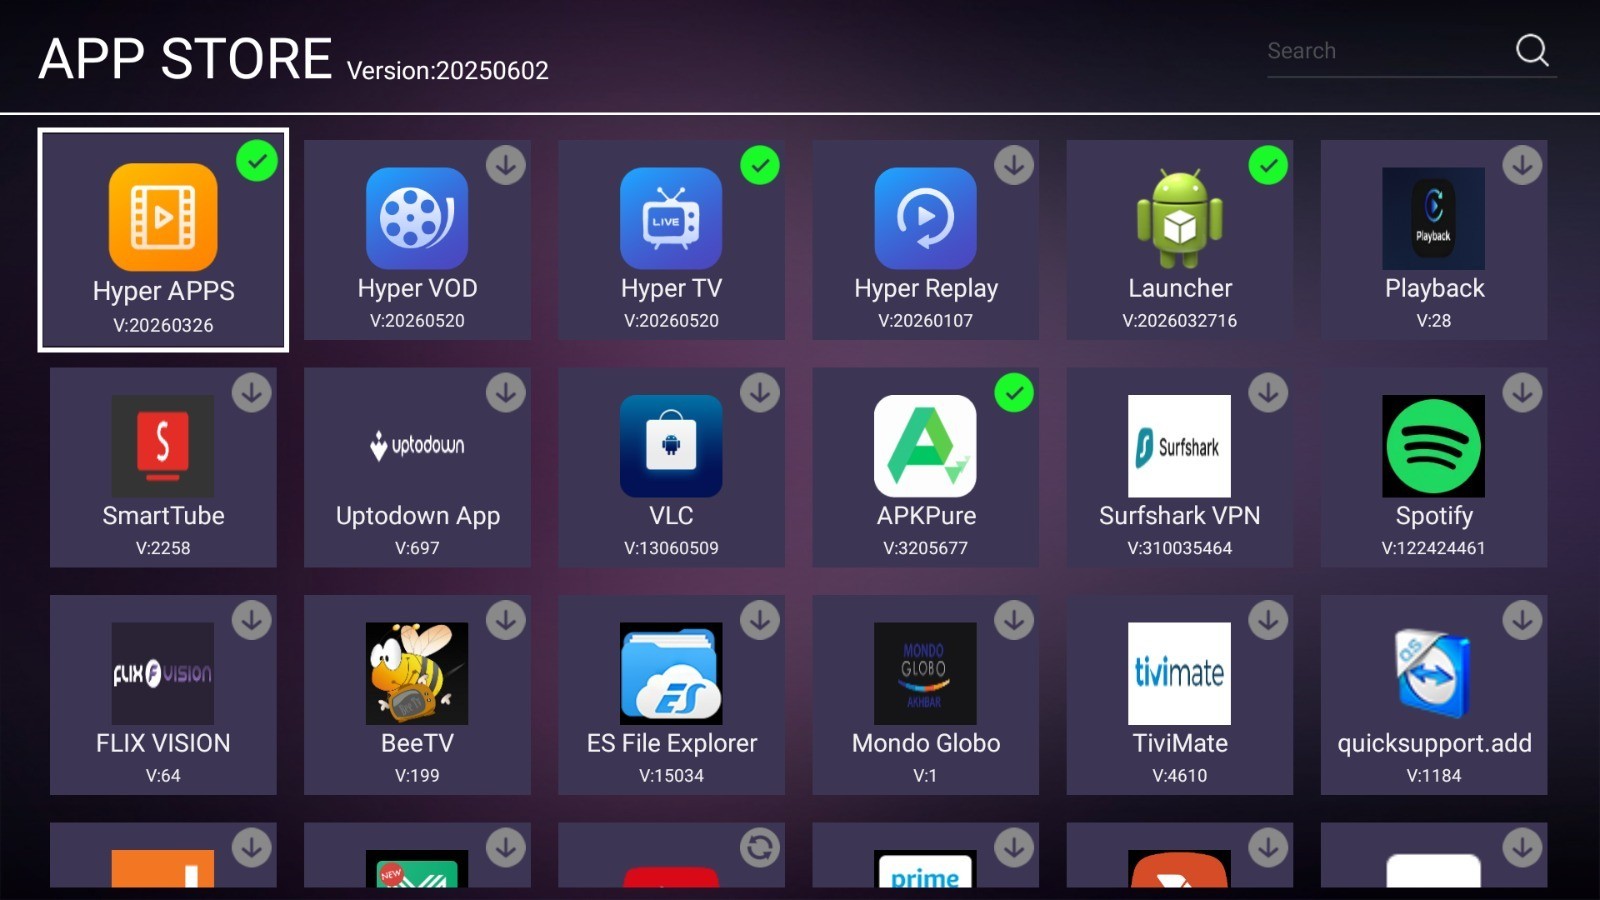Open the Hyper APPS app icon
1600x900 pixels.
click(163, 217)
